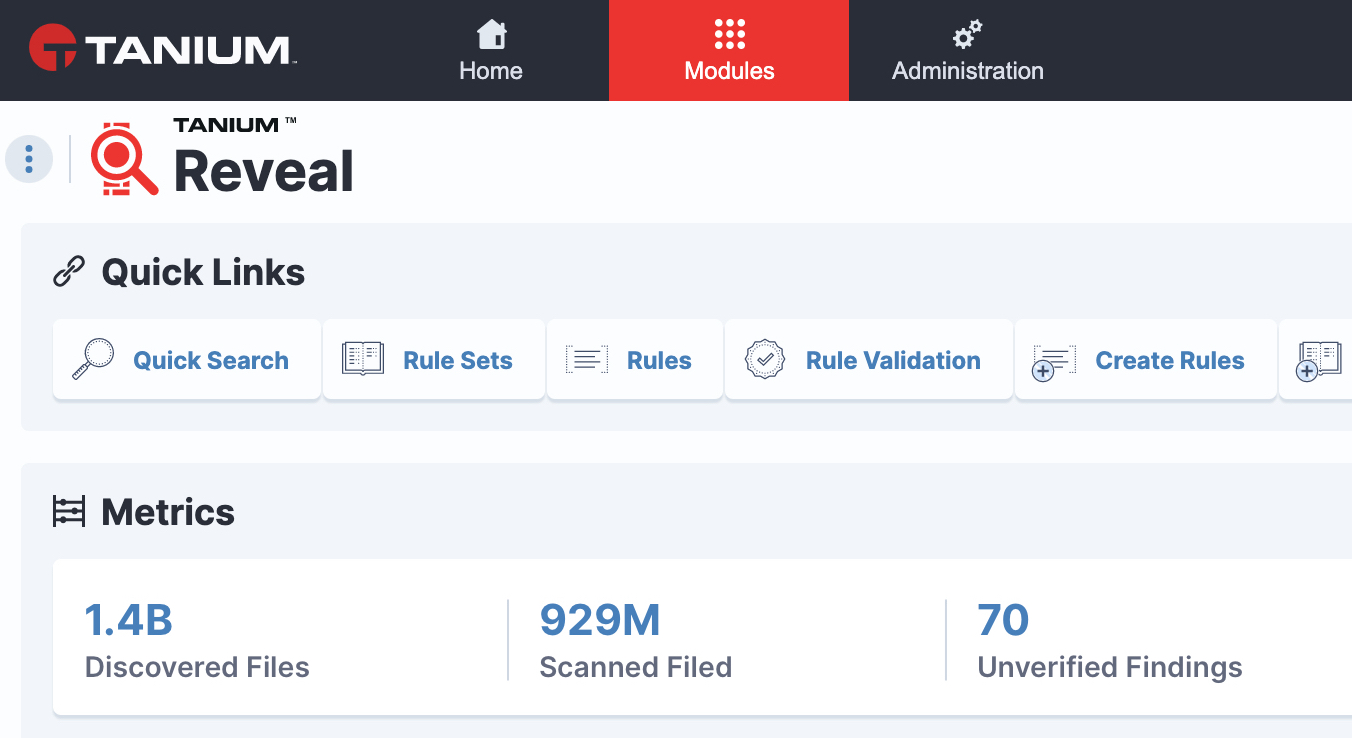The height and width of the screenshot is (738, 1352).
Task: Click the 1.4B Discovered Files value
Action: [129, 620]
